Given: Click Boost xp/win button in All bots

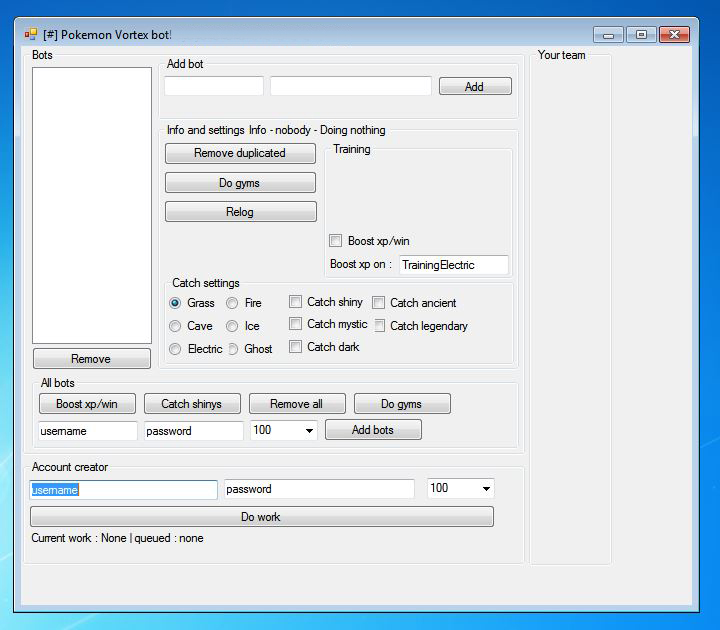Looking at the screenshot, I should click(x=87, y=404).
